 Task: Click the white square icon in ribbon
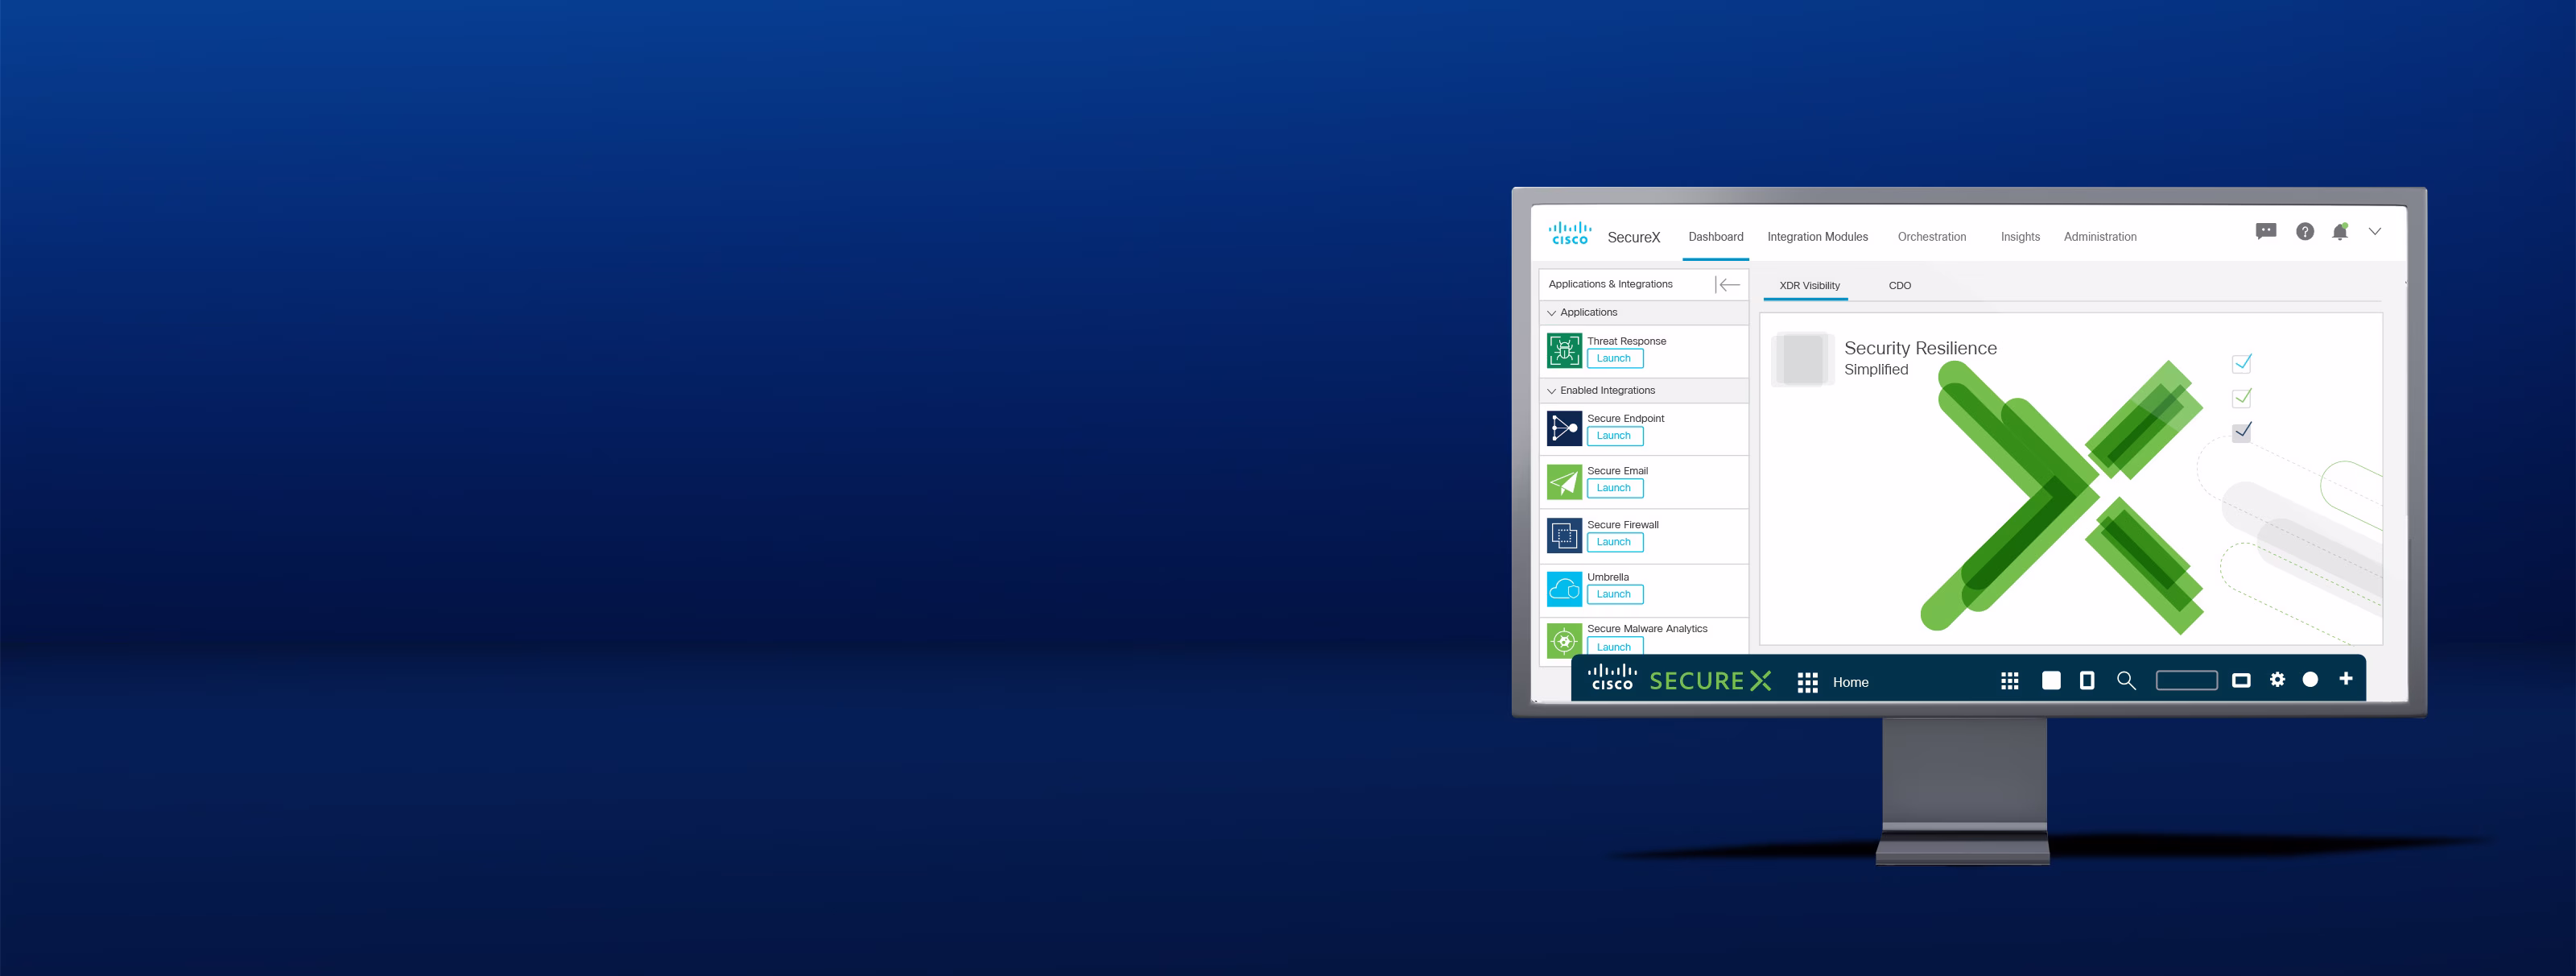pyautogui.click(x=2051, y=681)
